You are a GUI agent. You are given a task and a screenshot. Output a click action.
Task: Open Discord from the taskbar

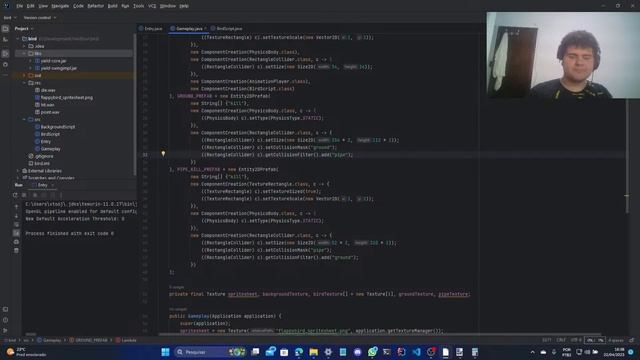click(358, 352)
